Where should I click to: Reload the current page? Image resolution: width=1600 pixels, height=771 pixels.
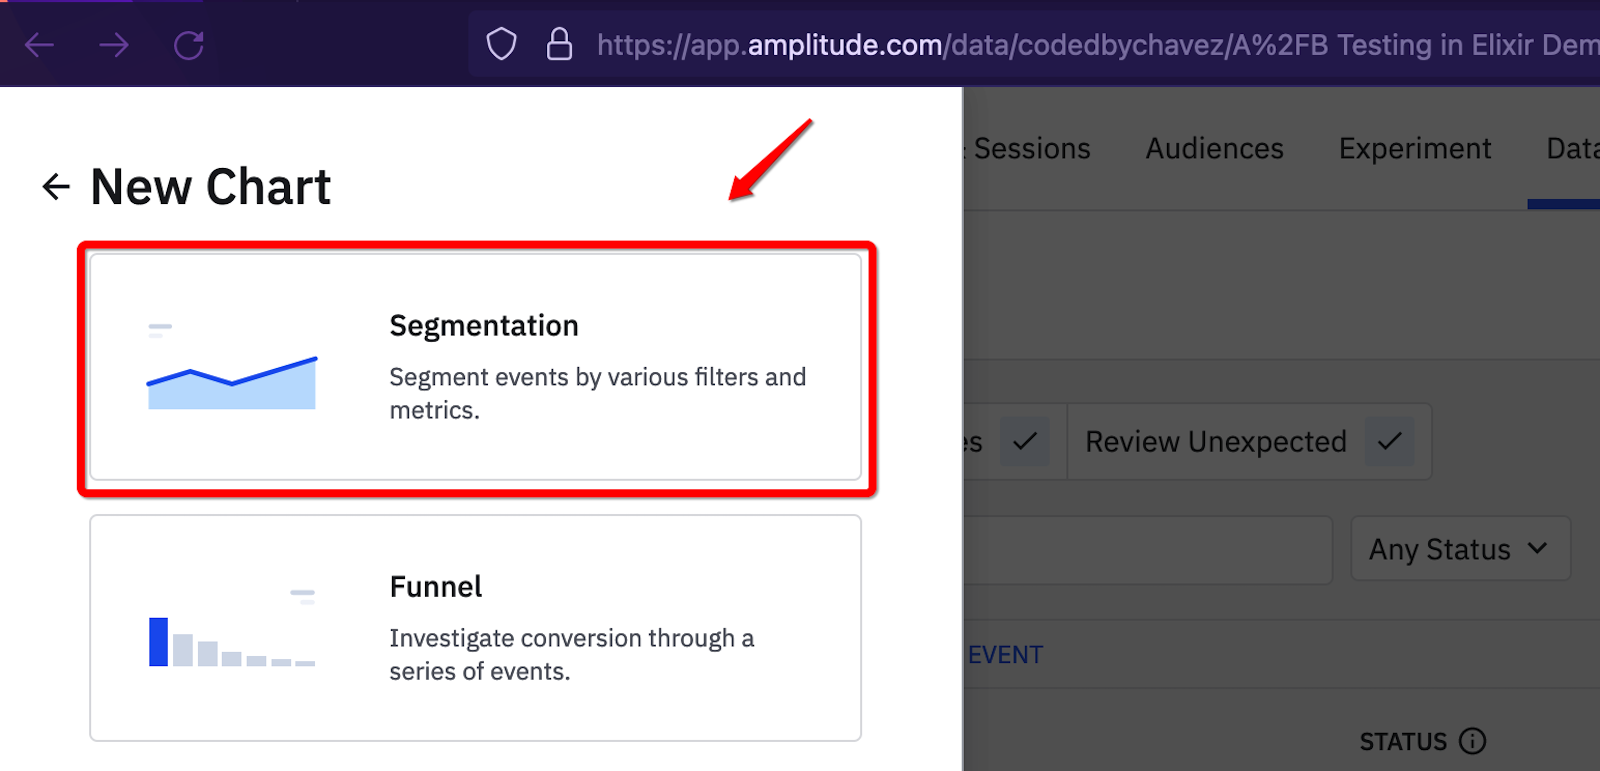[189, 45]
